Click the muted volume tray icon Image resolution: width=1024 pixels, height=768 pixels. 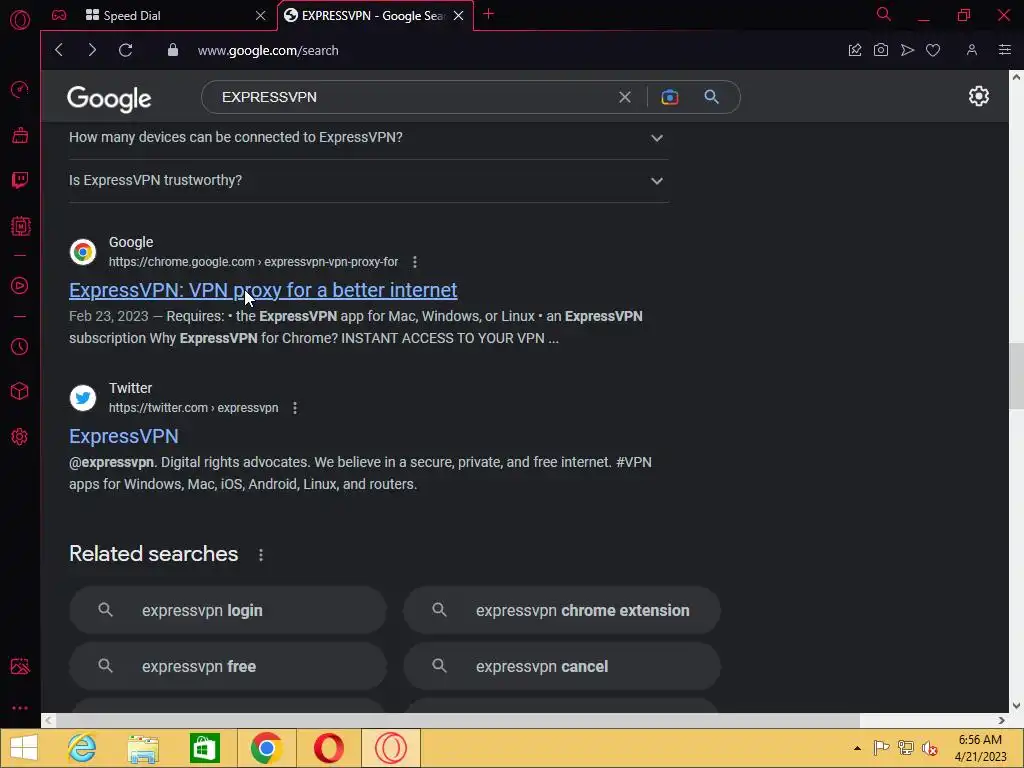929,748
